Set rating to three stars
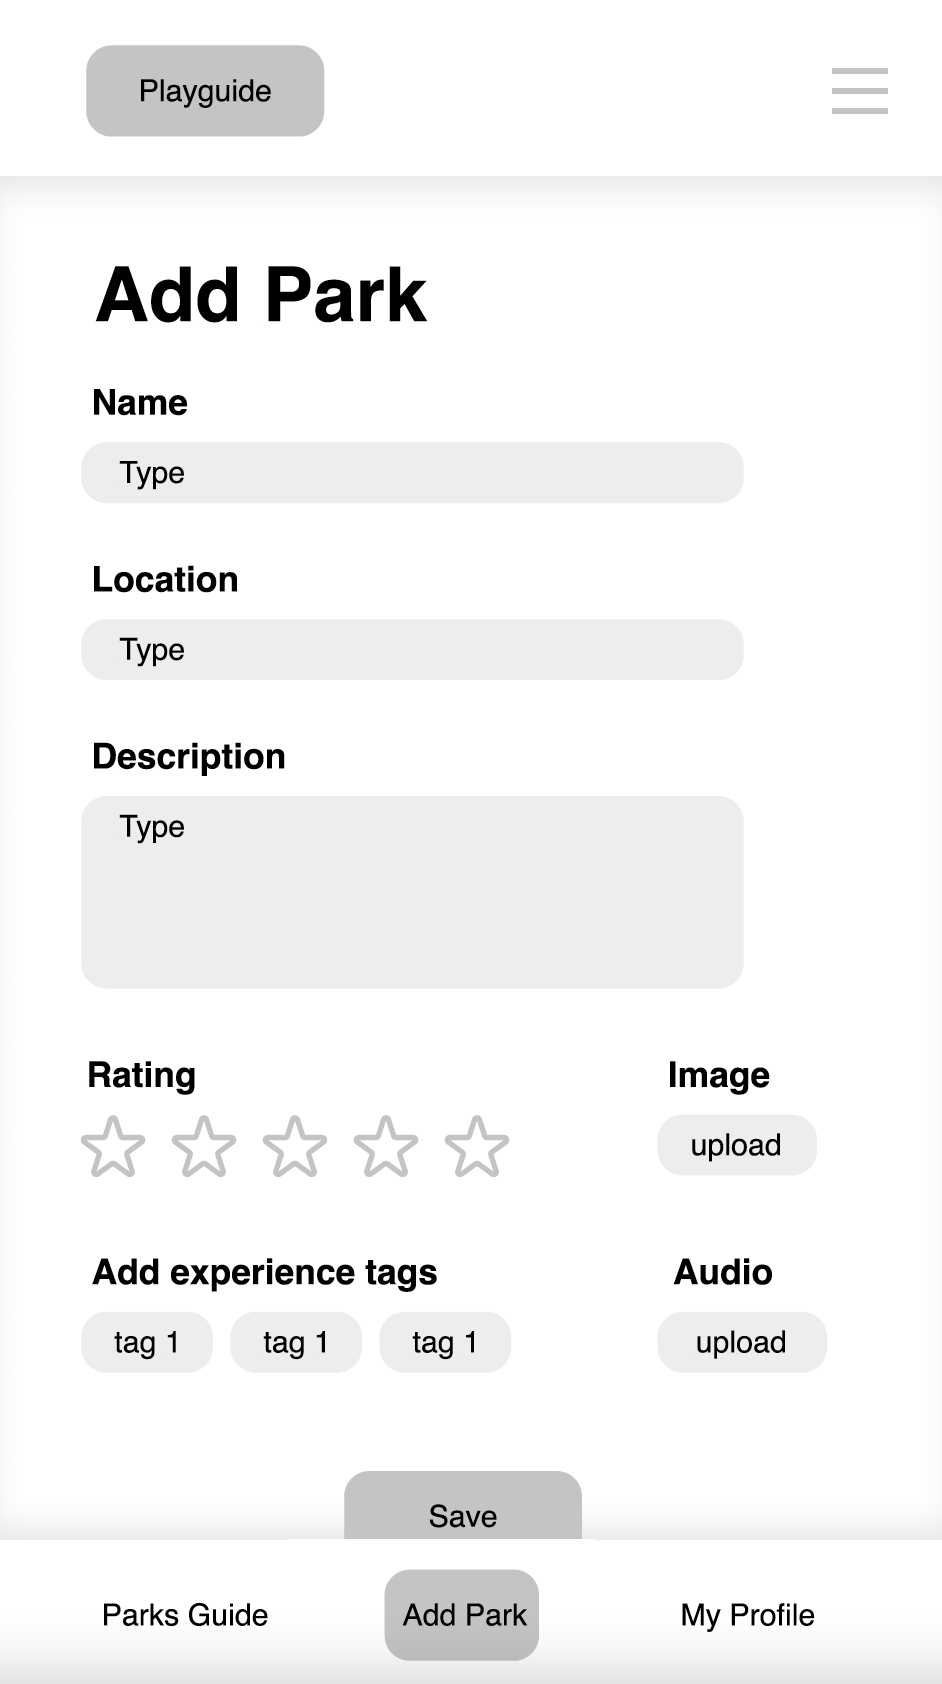This screenshot has width=942, height=1684. pos(295,1146)
